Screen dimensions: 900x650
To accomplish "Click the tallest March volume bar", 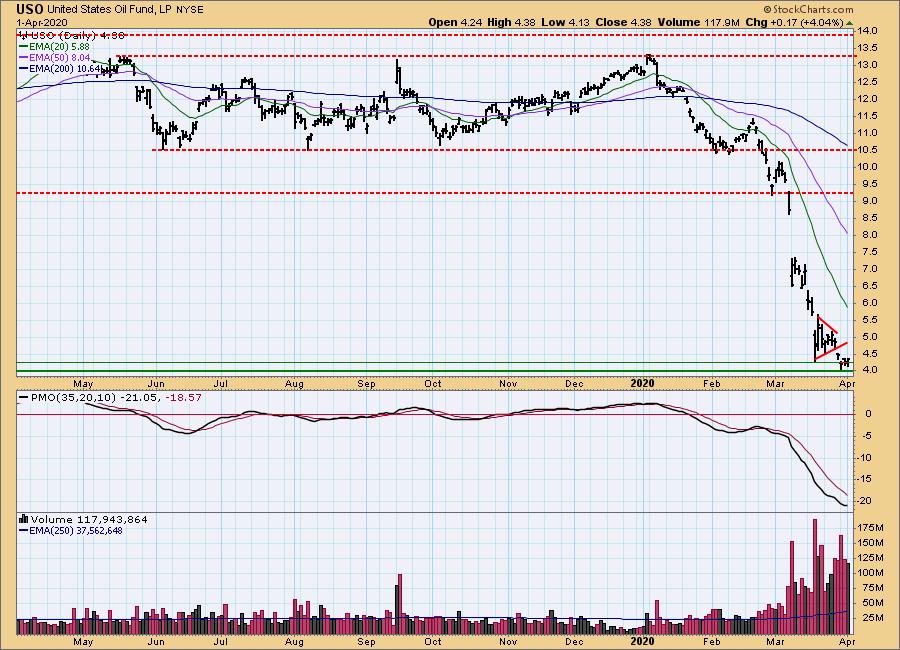I will (x=814, y=577).
